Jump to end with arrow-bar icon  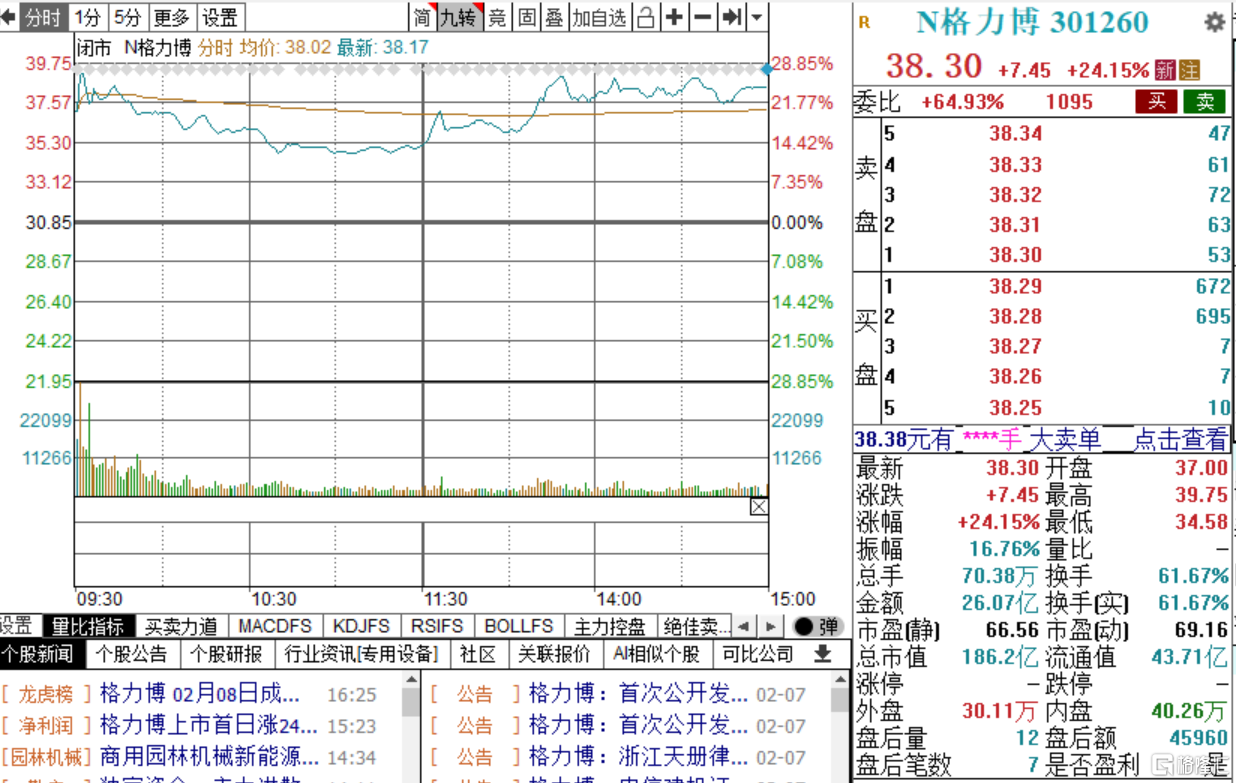pyautogui.click(x=732, y=17)
